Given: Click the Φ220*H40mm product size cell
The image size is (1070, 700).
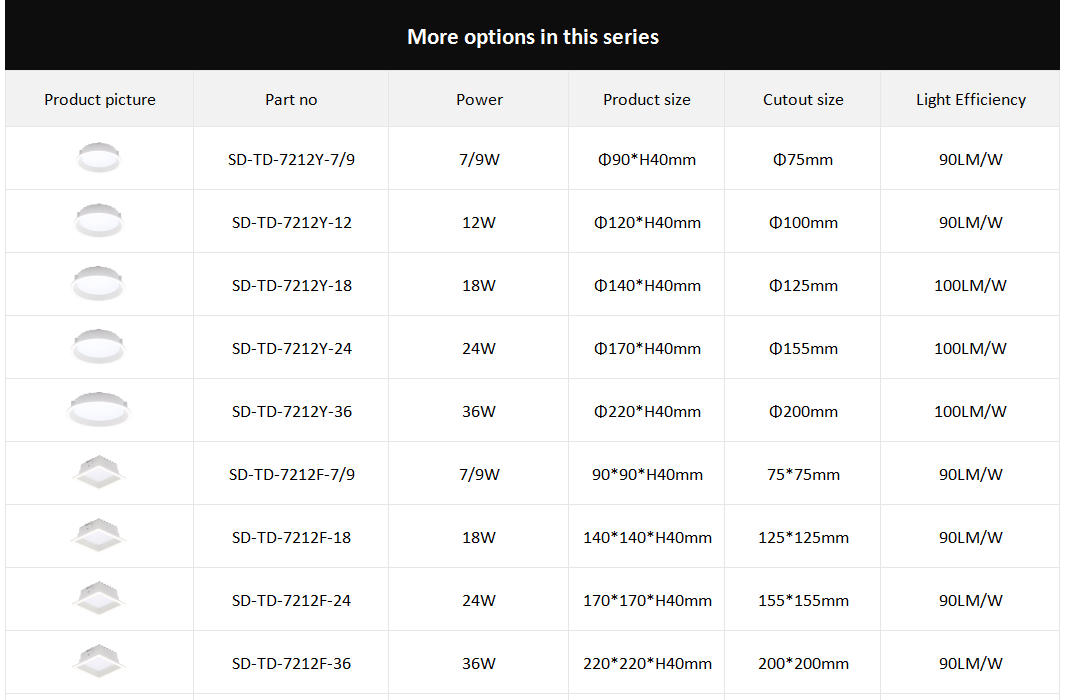Looking at the screenshot, I should [647, 412].
